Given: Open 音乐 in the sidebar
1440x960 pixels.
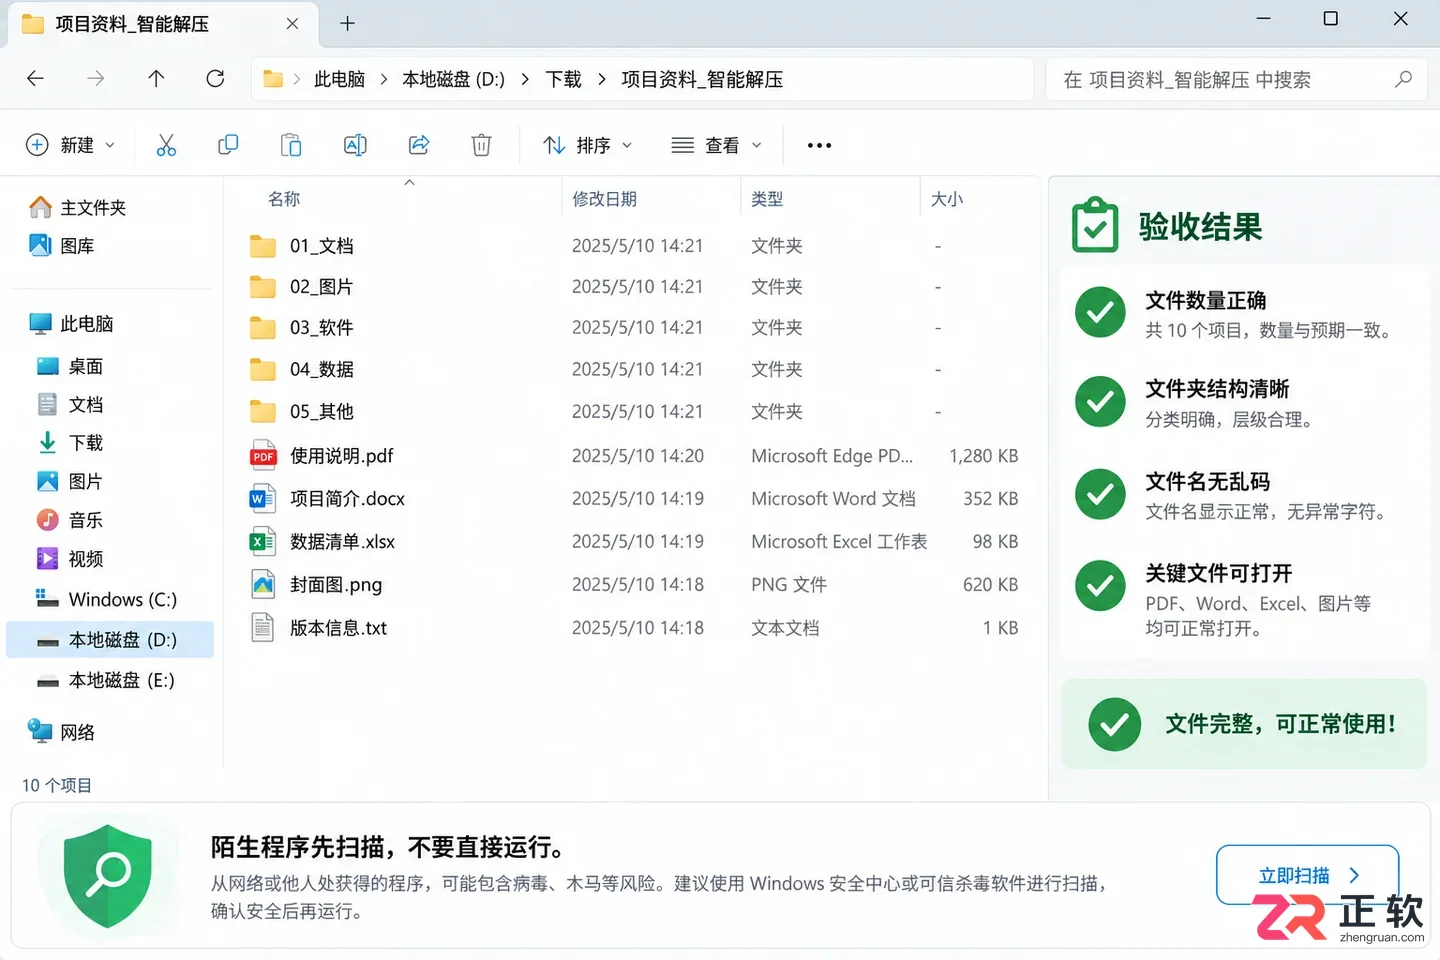Looking at the screenshot, I should pos(70,520).
